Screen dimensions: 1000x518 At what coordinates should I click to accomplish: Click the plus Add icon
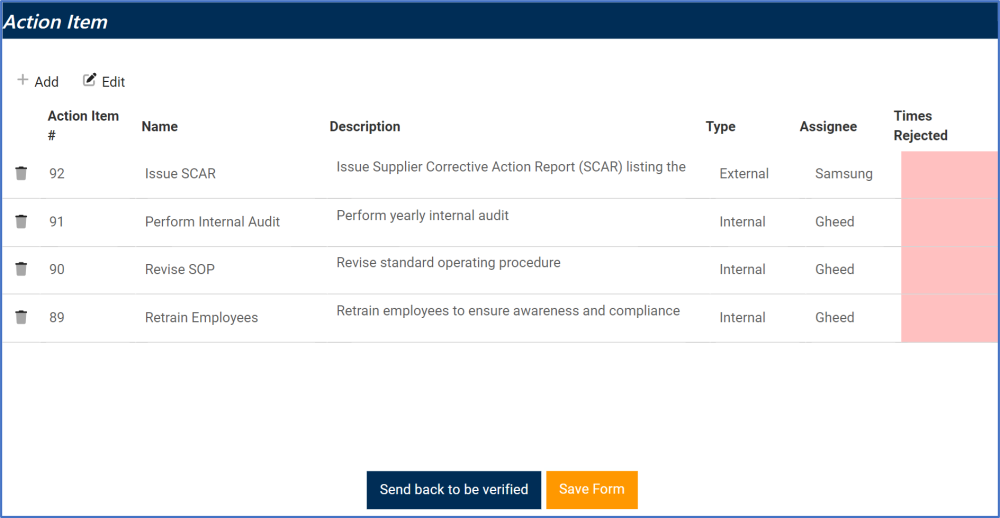pyautogui.click(x=23, y=81)
